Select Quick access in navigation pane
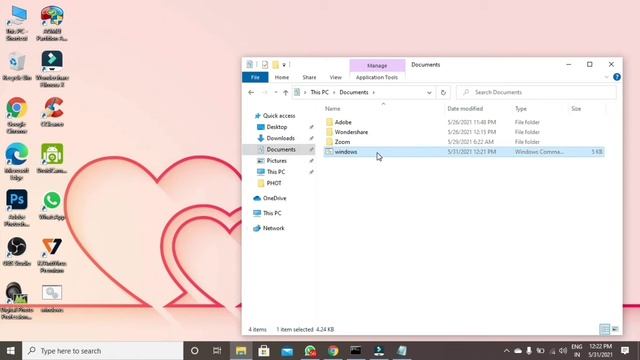Screen dimensions: 640x360 [279, 116]
